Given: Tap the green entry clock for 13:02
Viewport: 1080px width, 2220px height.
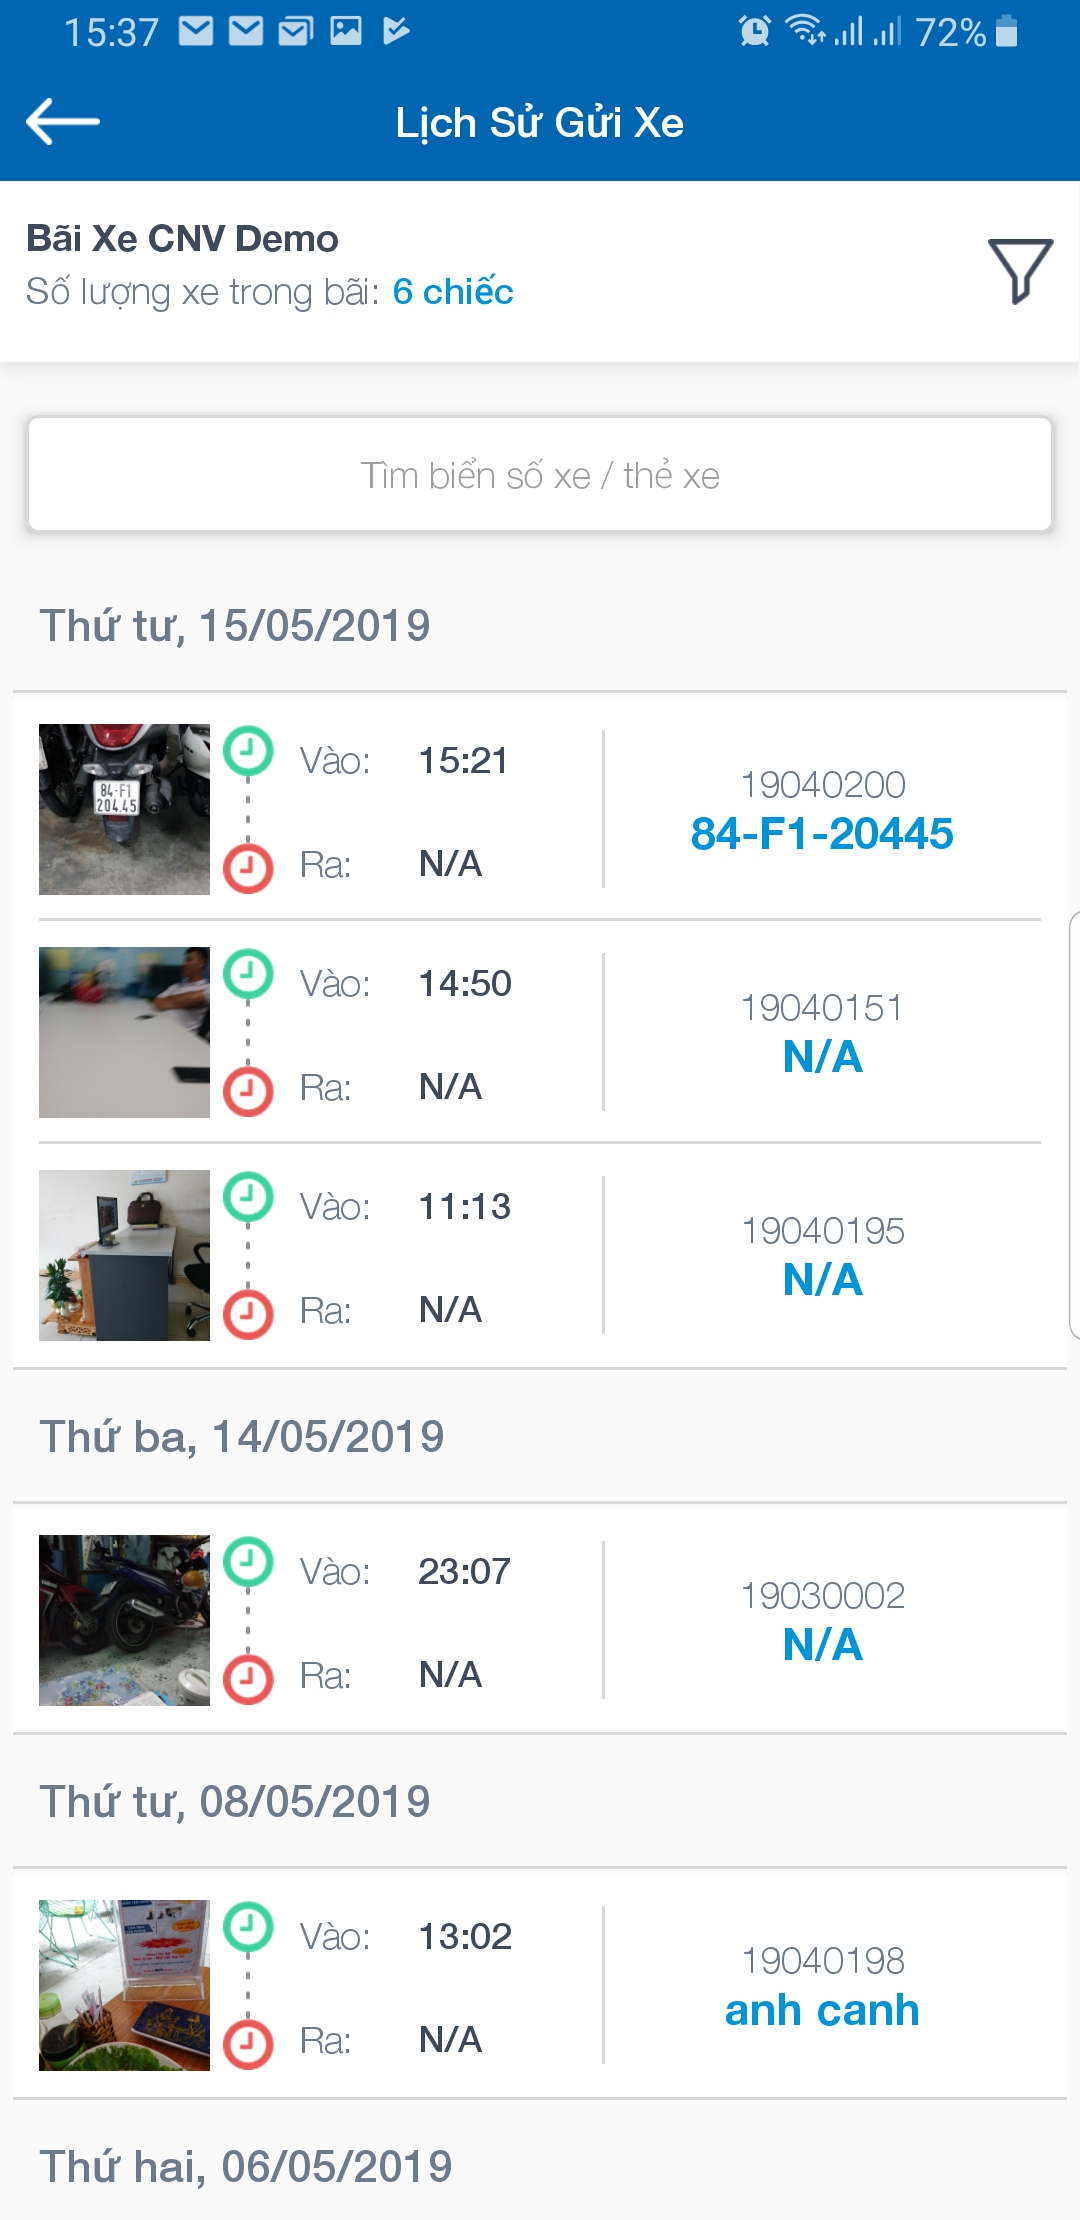Looking at the screenshot, I should (x=248, y=1927).
